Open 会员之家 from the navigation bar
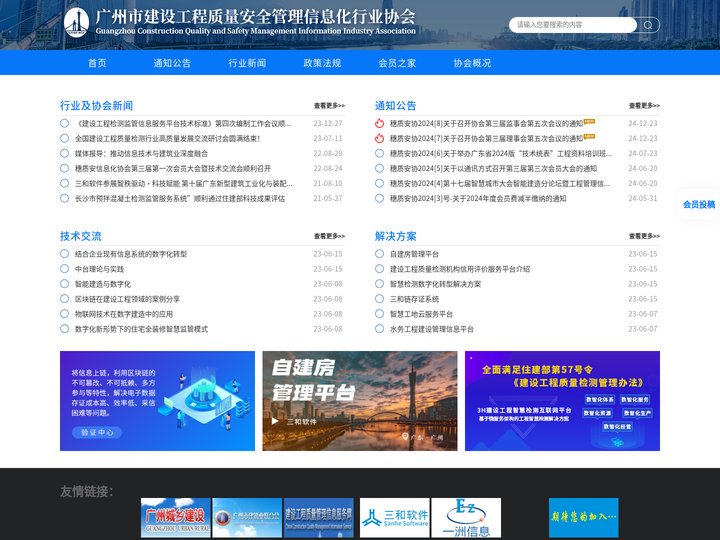The height and width of the screenshot is (540, 720). [x=397, y=63]
